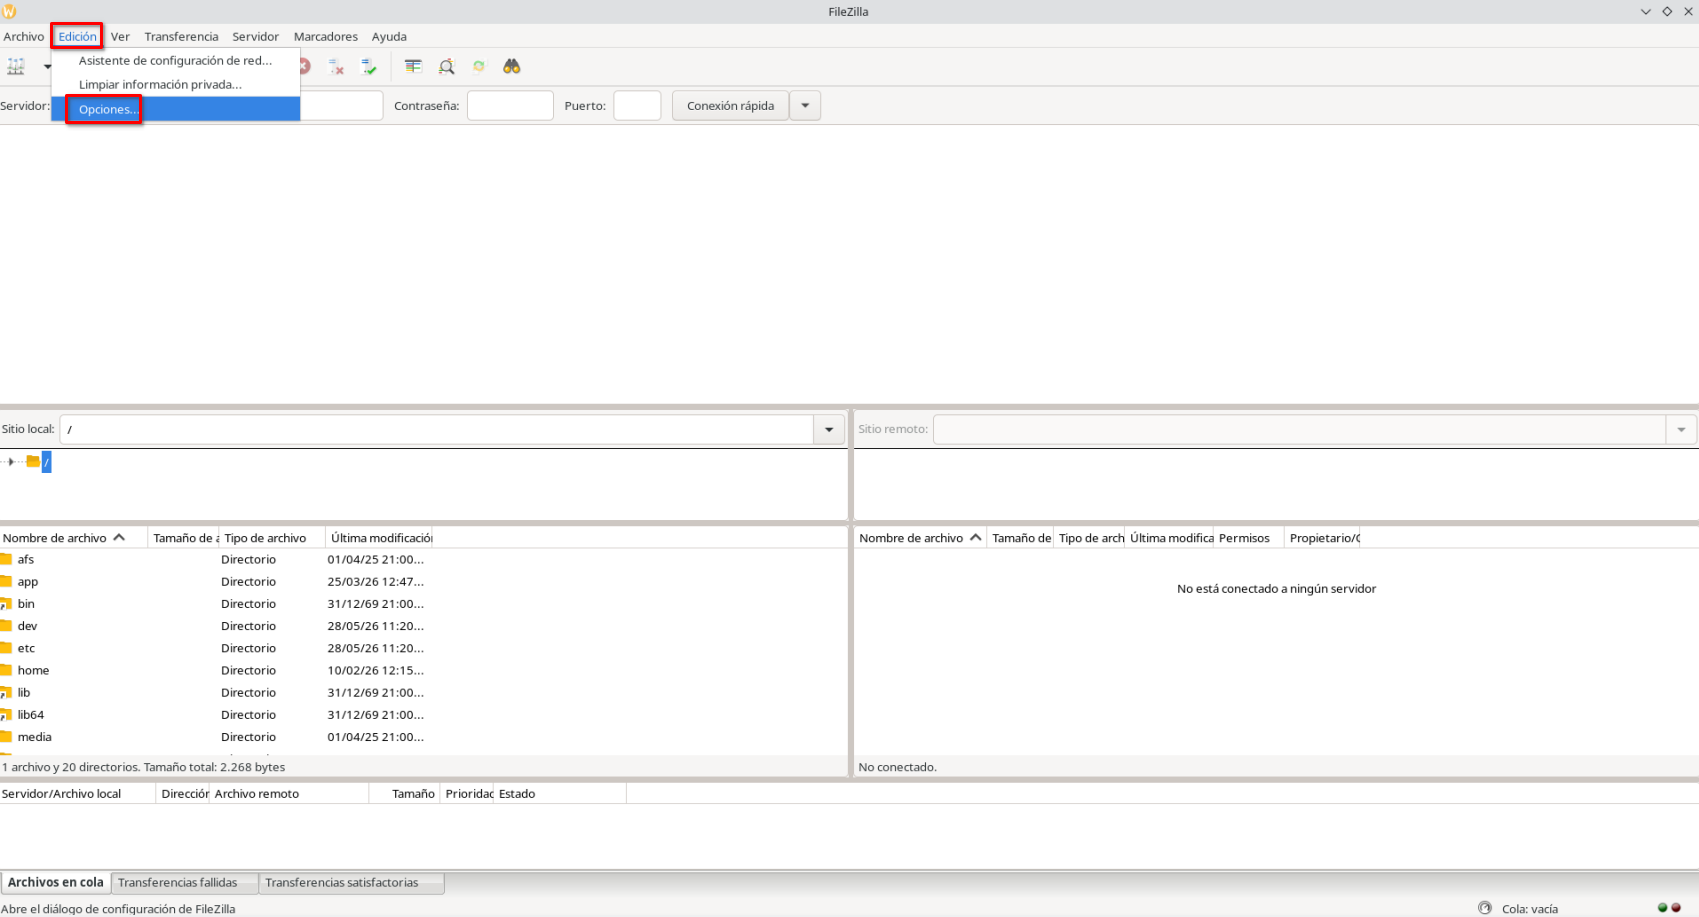Click the folder icon beside media

6,737
